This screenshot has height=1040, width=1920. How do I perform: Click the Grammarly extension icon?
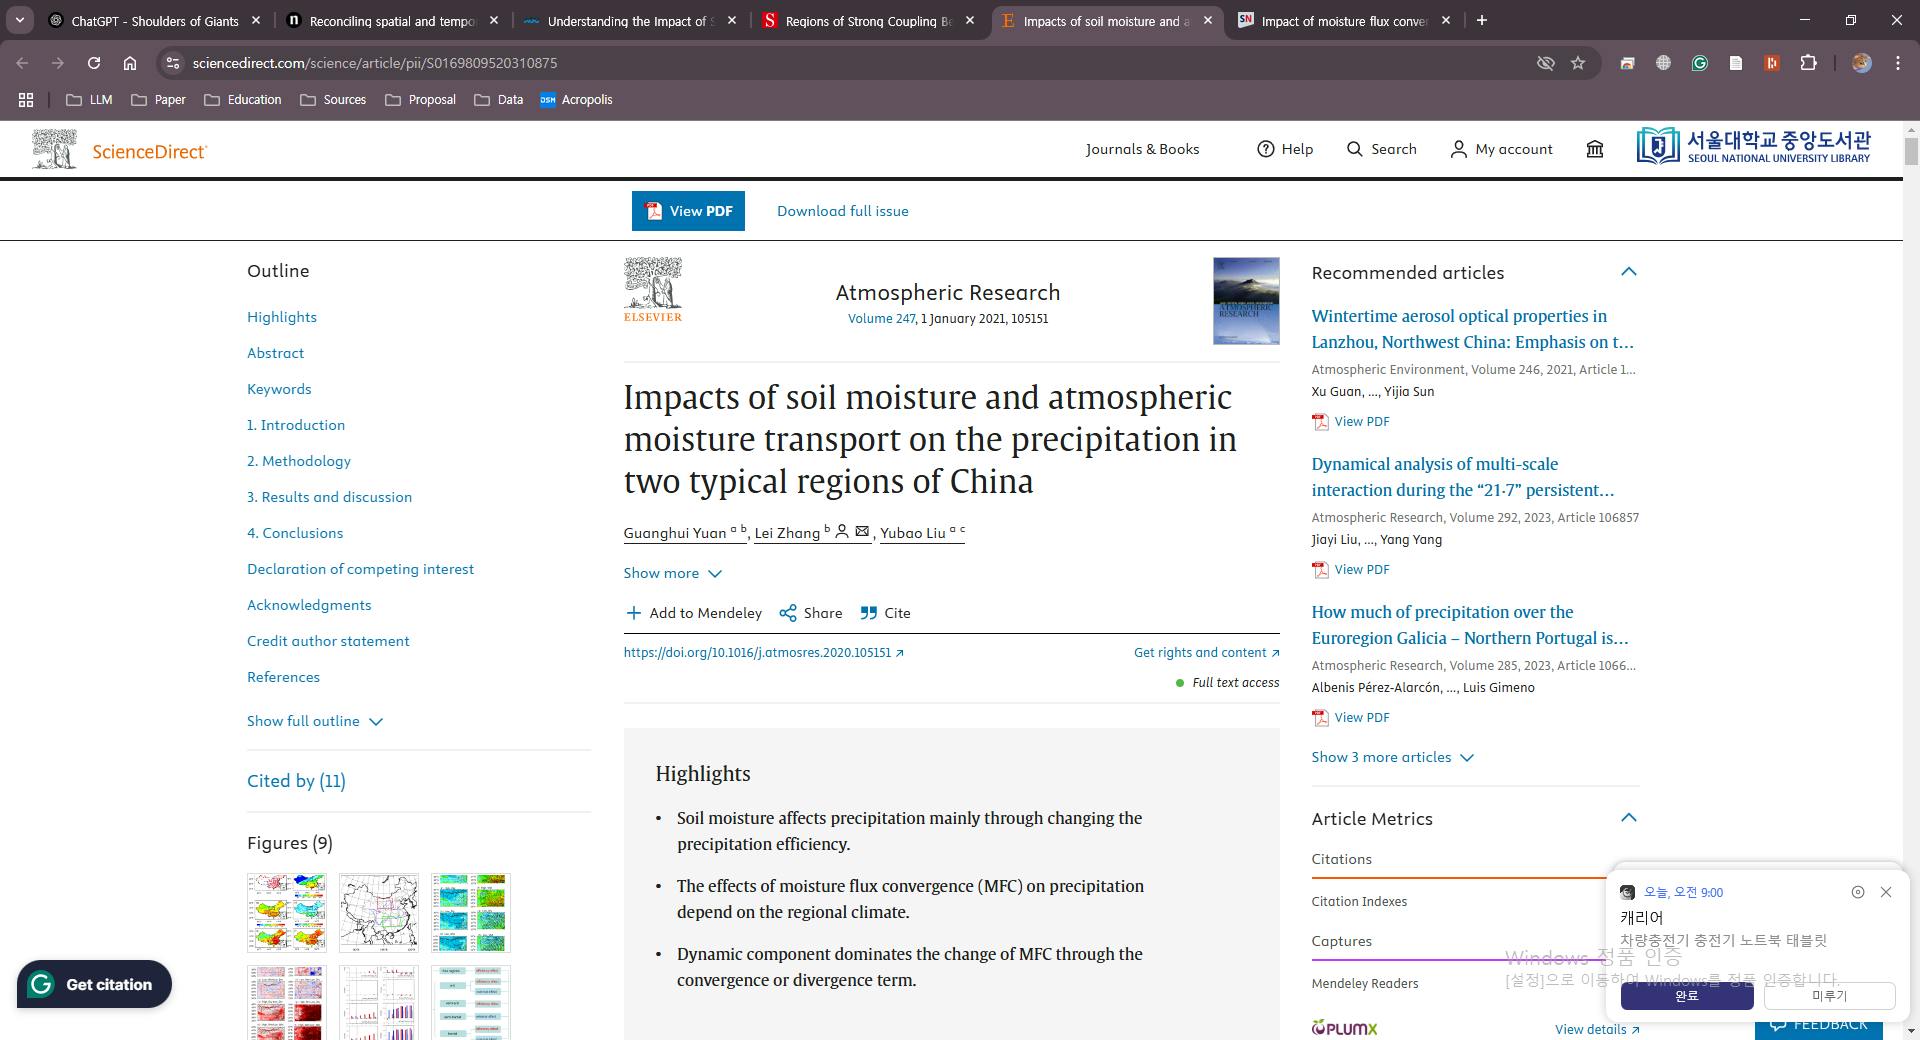[x=1700, y=63]
